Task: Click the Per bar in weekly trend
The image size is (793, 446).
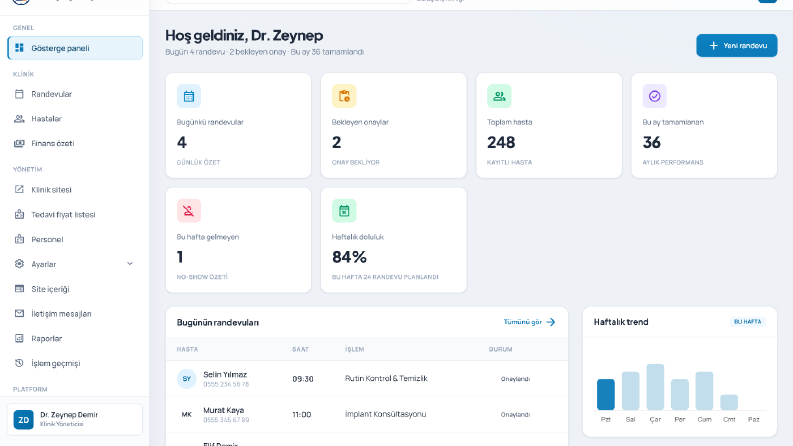Action: pyautogui.click(x=680, y=394)
